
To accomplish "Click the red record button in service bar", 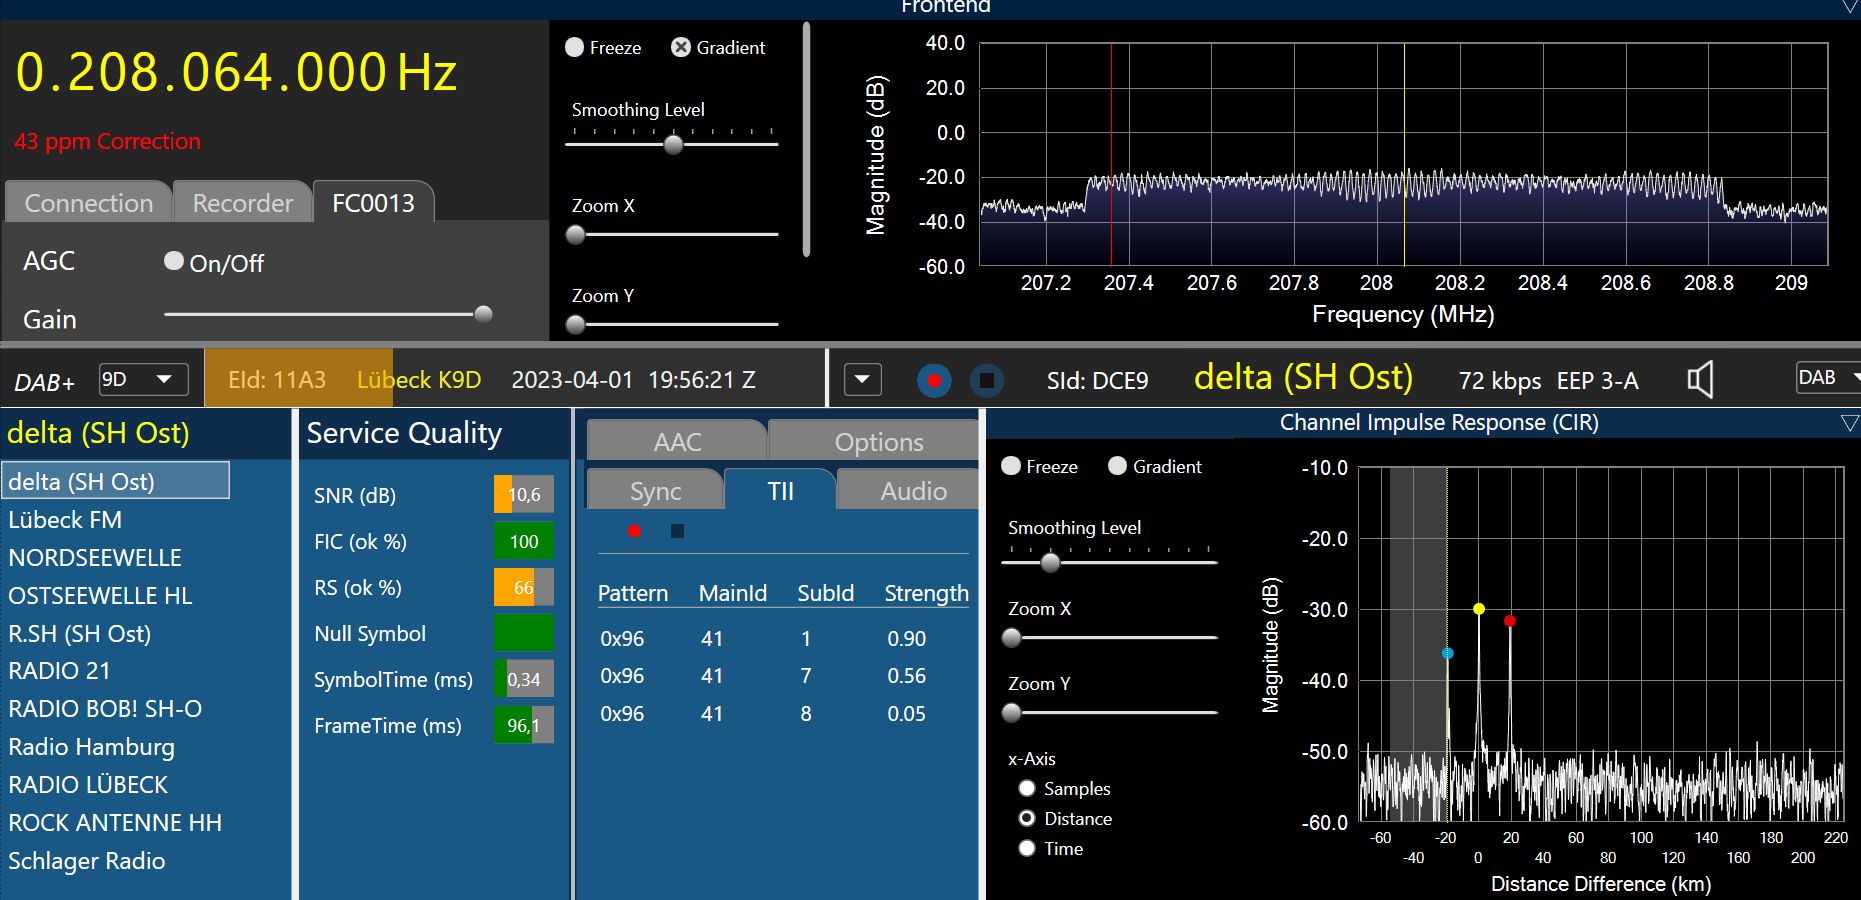I will click(x=934, y=381).
